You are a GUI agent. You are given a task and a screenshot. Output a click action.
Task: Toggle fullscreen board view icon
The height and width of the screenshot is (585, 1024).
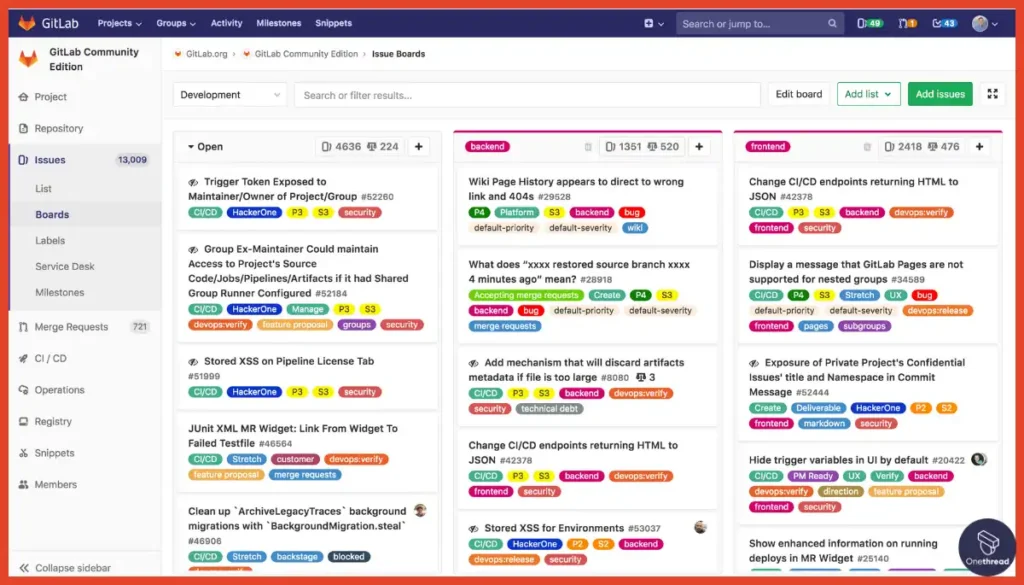[x=993, y=94]
